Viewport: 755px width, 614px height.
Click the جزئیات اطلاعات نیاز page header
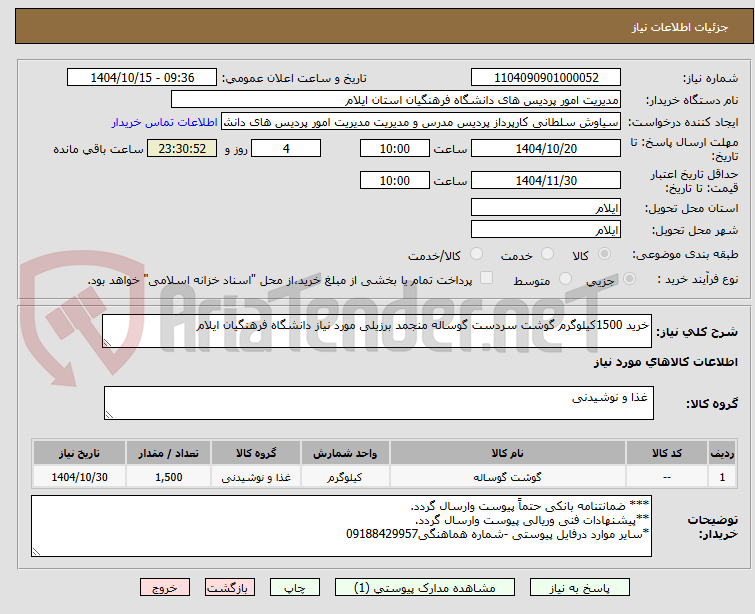click(x=679, y=27)
